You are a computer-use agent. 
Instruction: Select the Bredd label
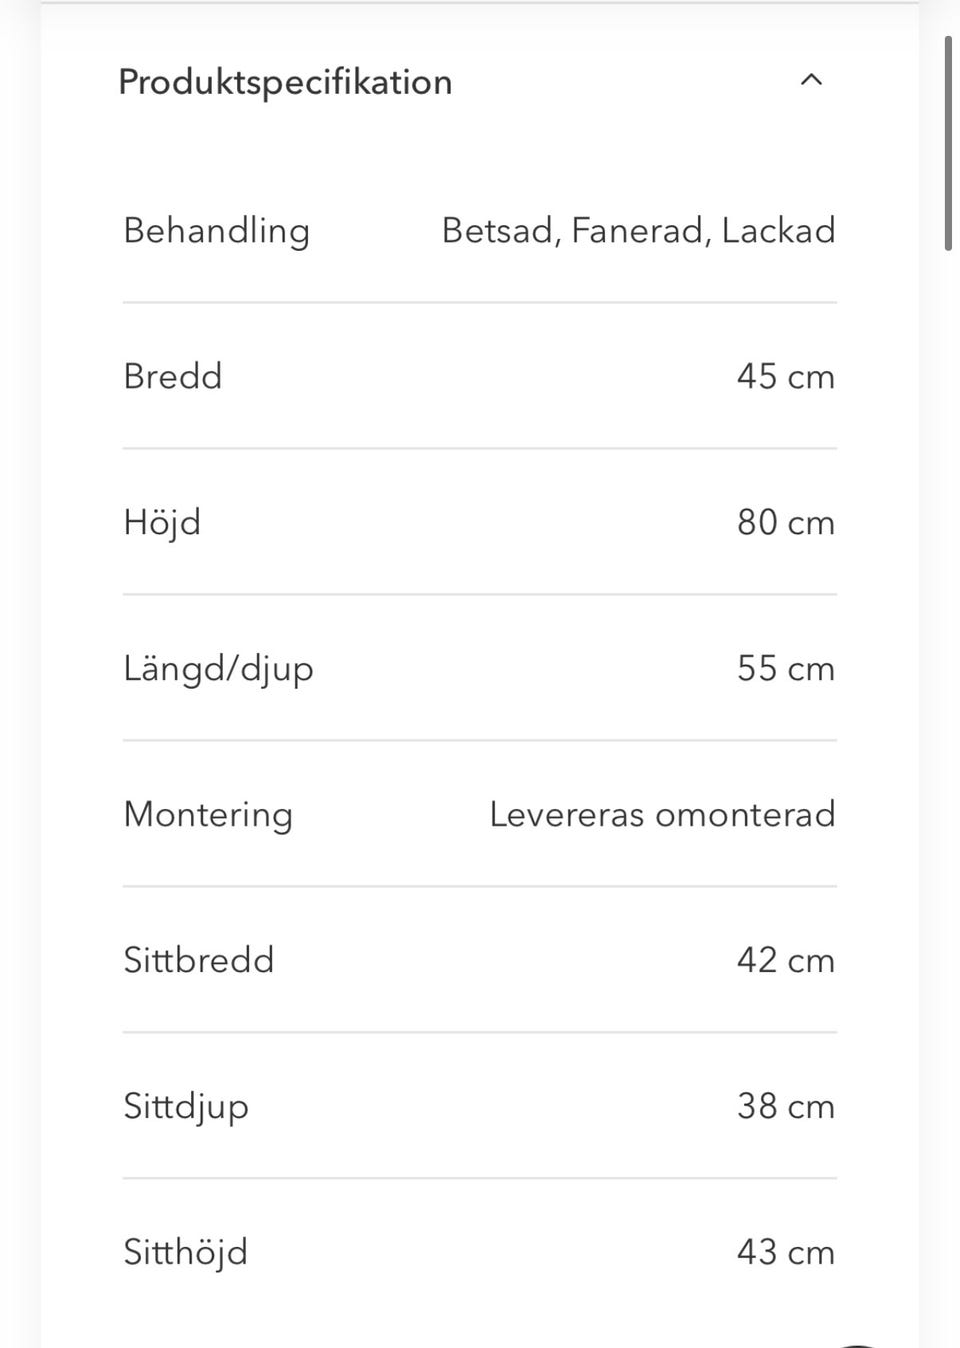pos(172,377)
